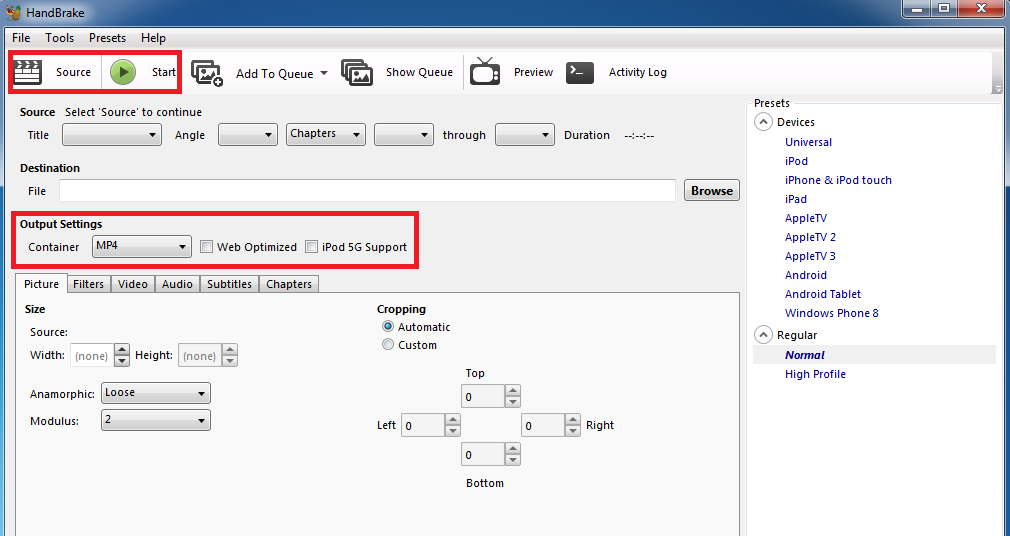Image resolution: width=1010 pixels, height=536 pixels.
Task: Select the Custom cropping radio button
Action: pos(388,345)
